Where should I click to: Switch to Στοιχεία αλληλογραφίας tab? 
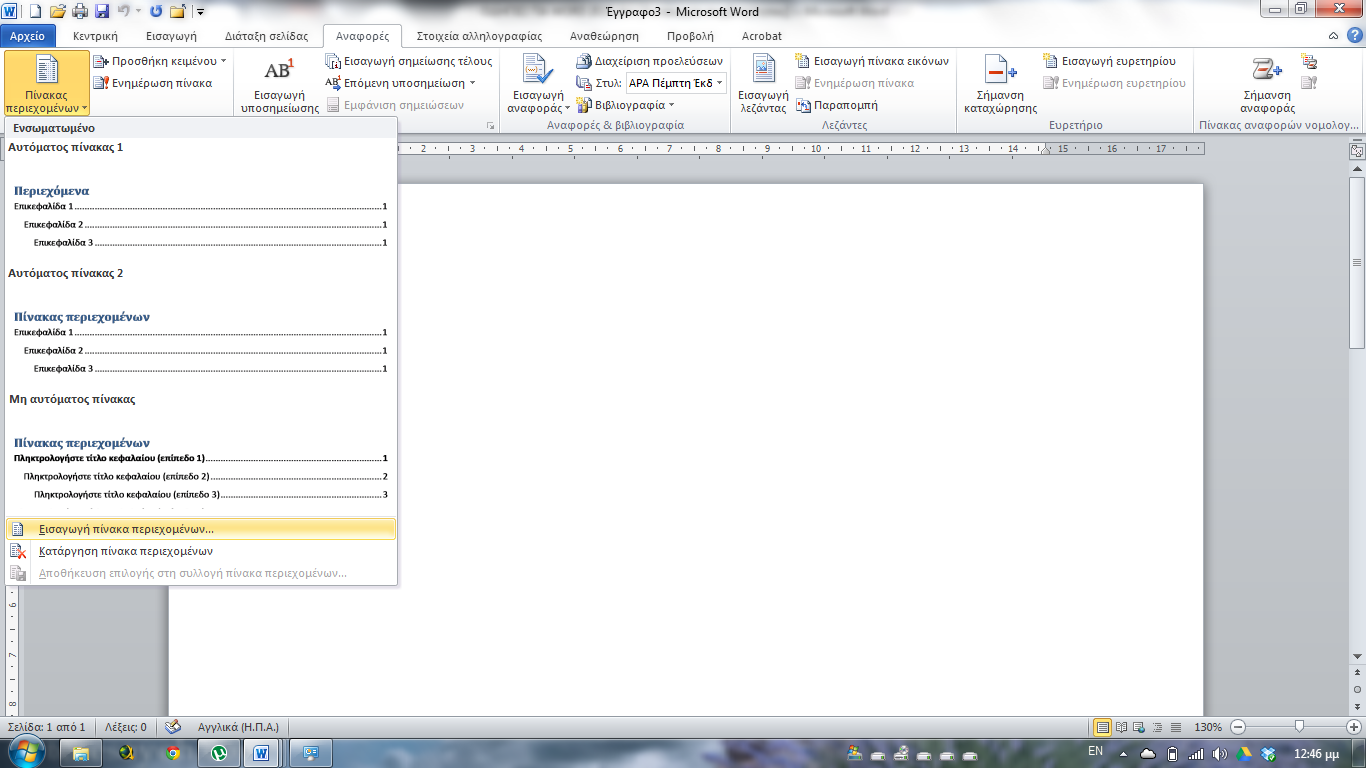click(x=479, y=36)
